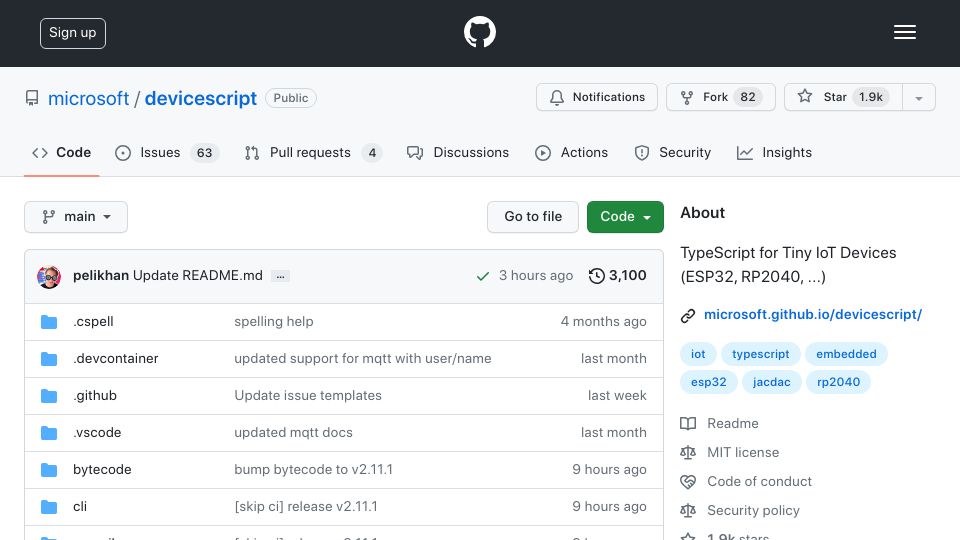The image size is (960, 540).
Task: Open 'Update README.md' commit message
Action: point(198,276)
